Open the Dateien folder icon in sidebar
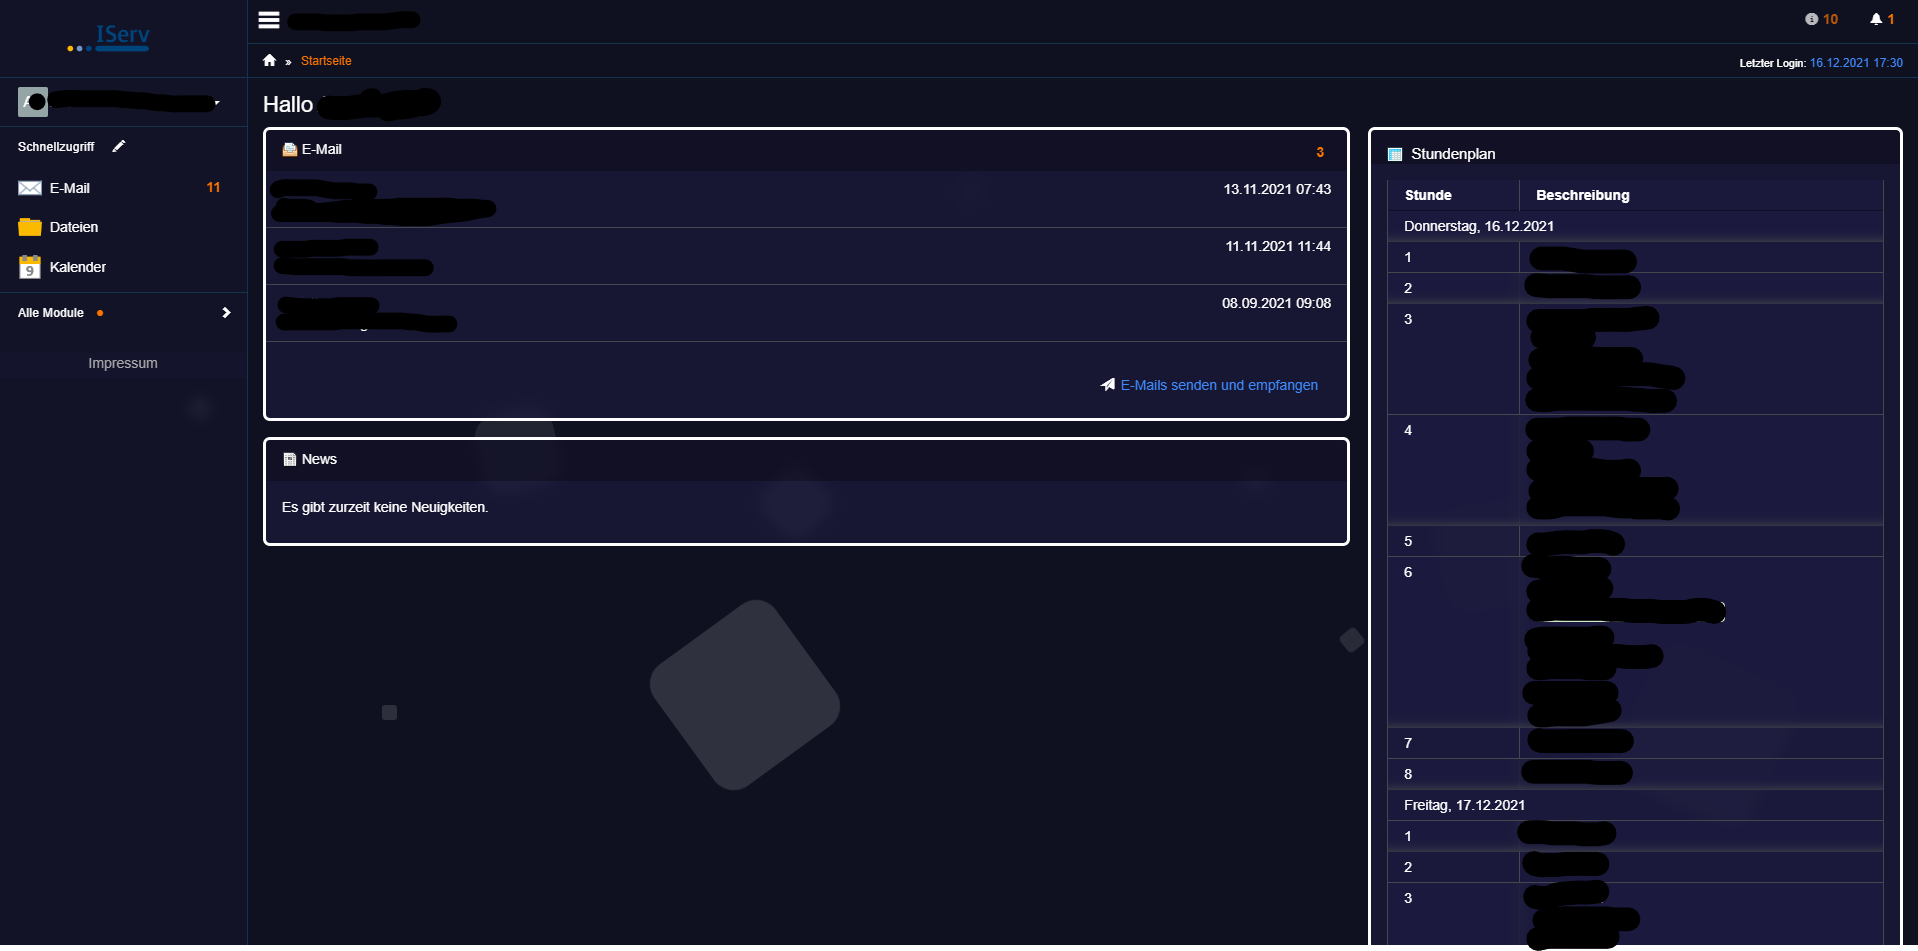This screenshot has width=1918, height=951. coord(29,227)
